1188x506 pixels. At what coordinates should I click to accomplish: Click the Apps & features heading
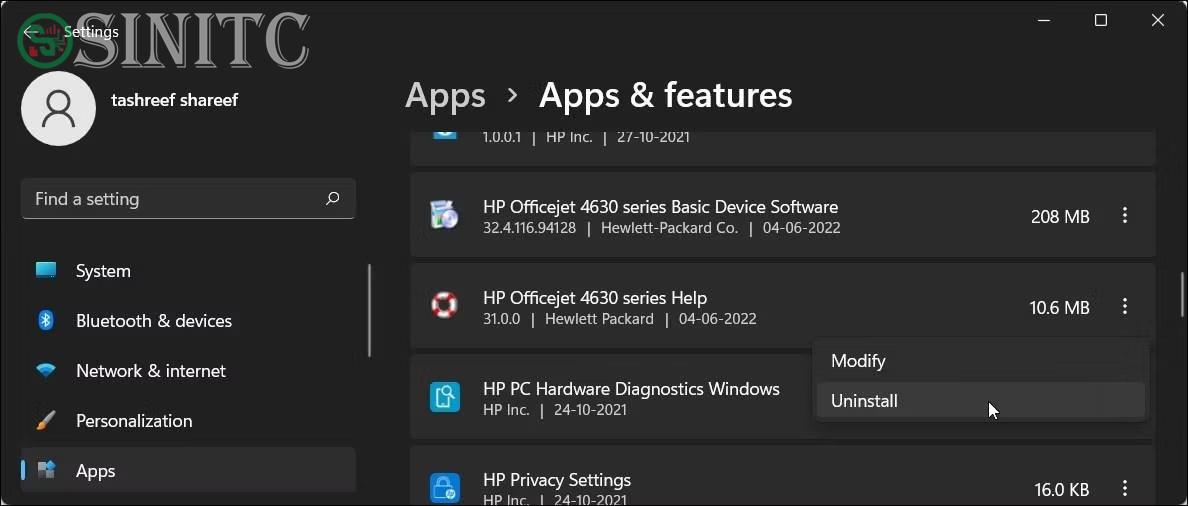[x=665, y=95]
